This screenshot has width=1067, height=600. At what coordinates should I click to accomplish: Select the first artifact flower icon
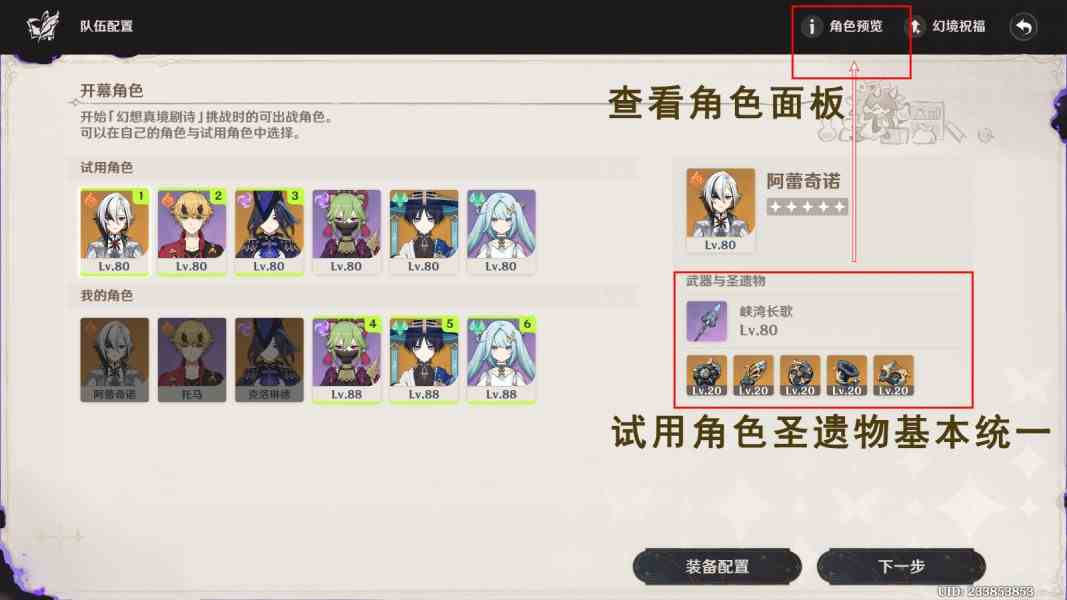(706, 375)
